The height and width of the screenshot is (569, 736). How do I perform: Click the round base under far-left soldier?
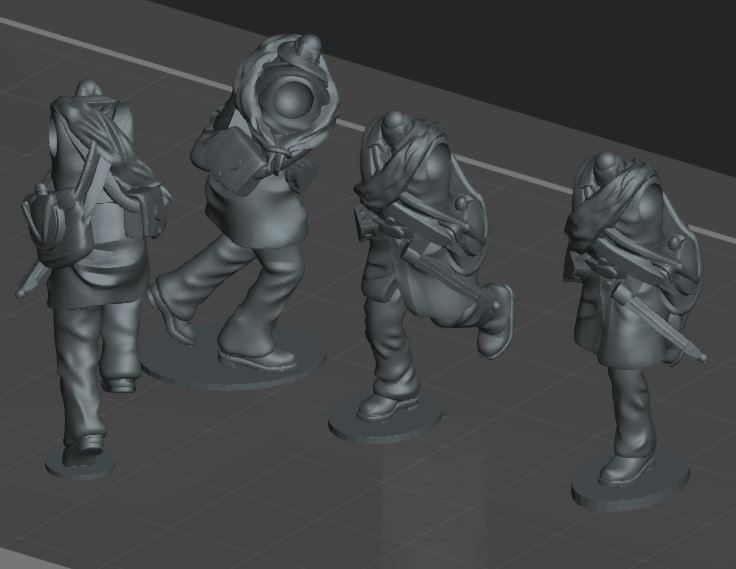coord(80,465)
